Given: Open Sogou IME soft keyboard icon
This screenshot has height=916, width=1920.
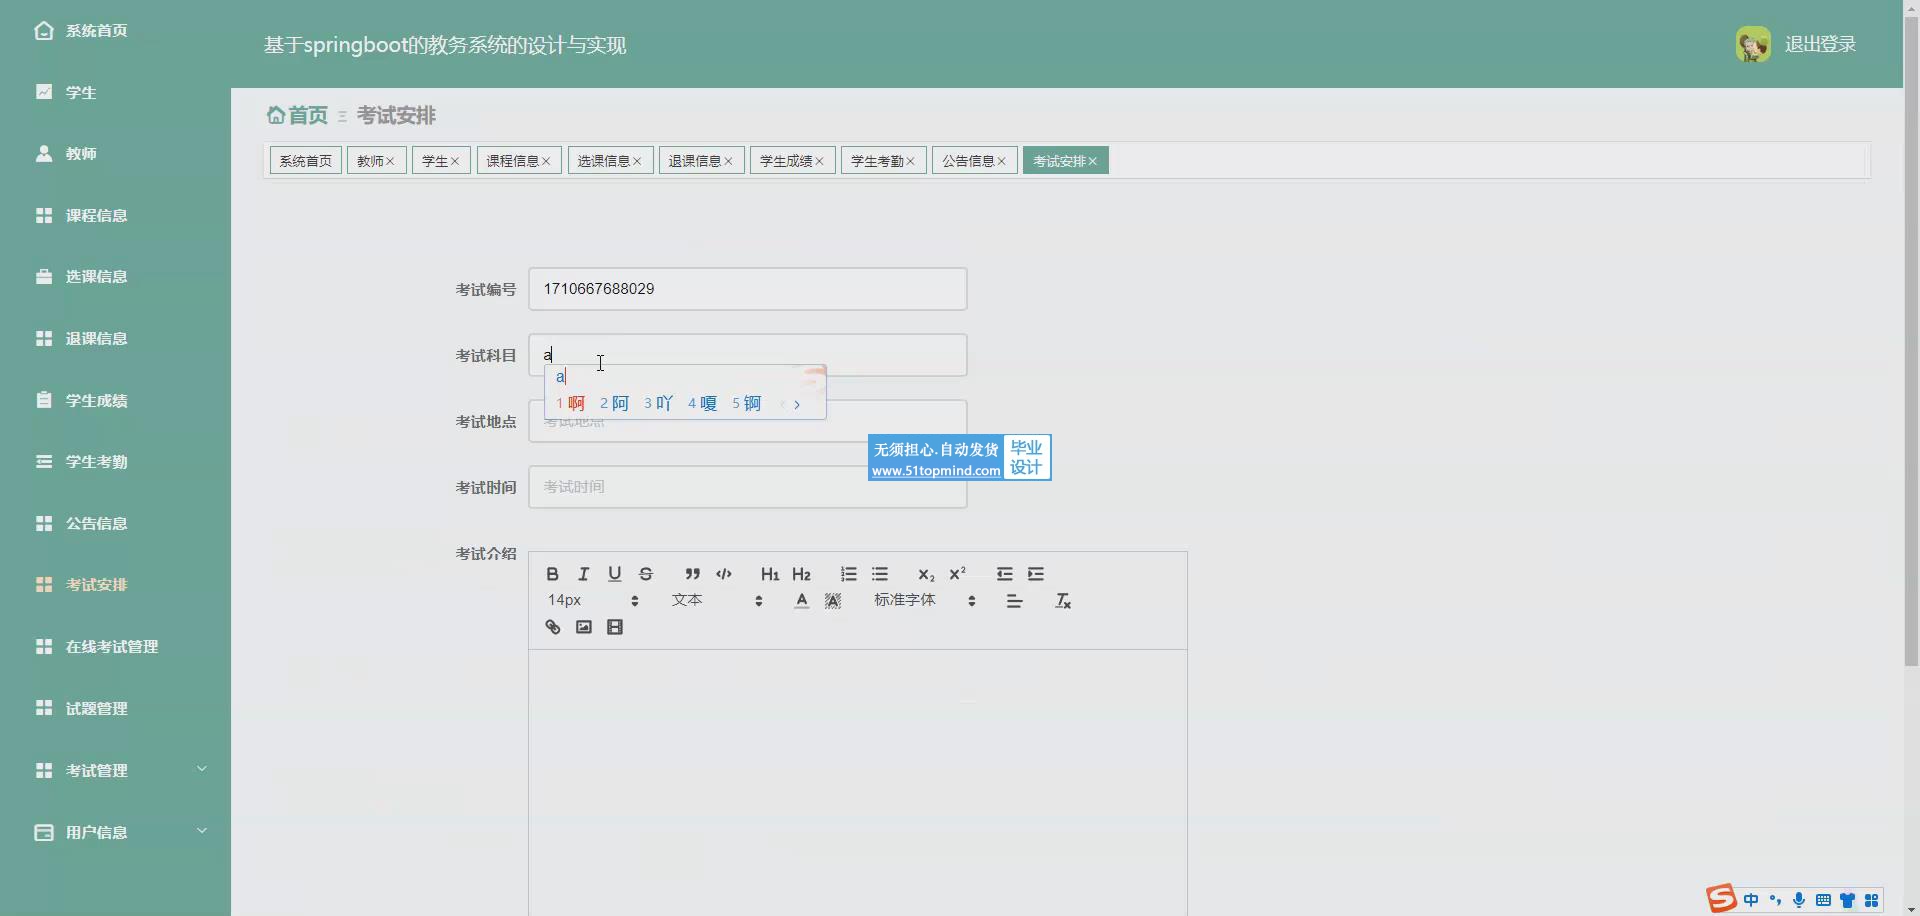Looking at the screenshot, I should (x=1823, y=900).
